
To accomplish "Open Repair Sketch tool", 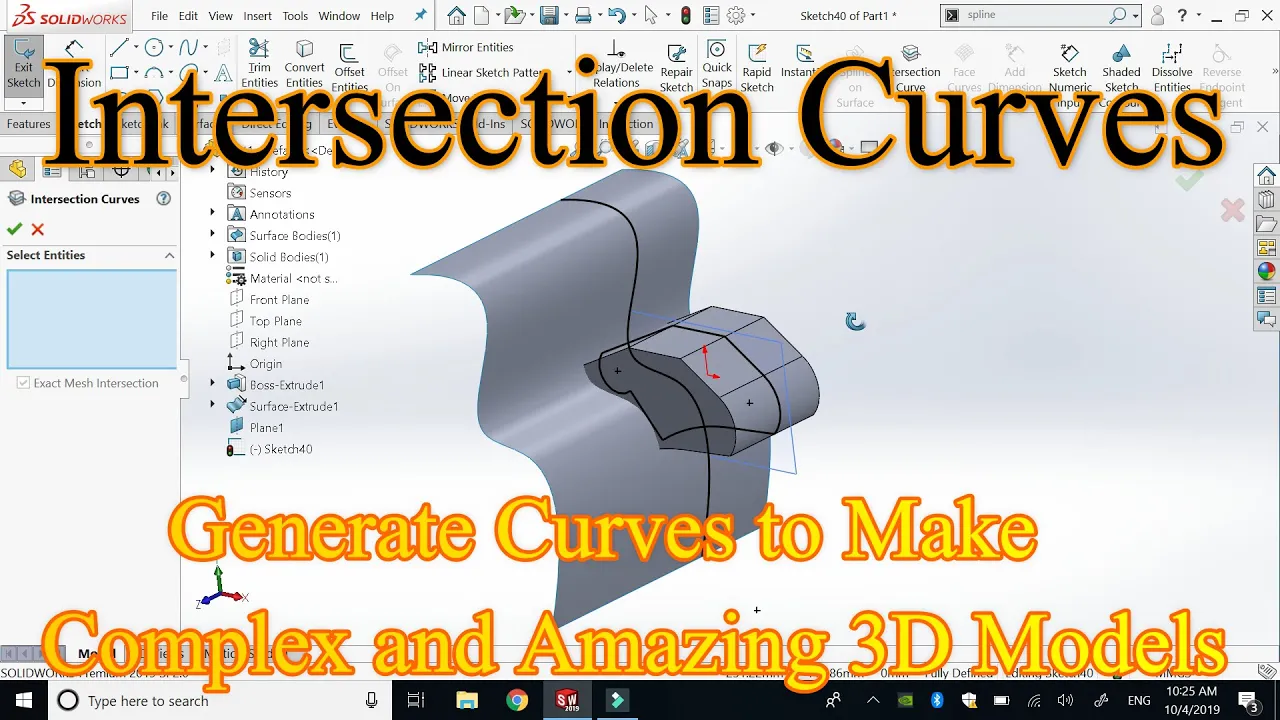I will pyautogui.click(x=676, y=68).
